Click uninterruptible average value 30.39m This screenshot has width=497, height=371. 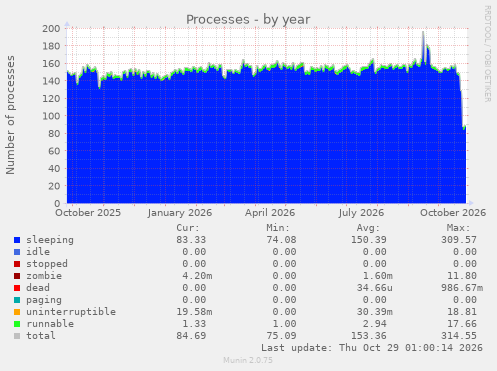click(x=375, y=312)
